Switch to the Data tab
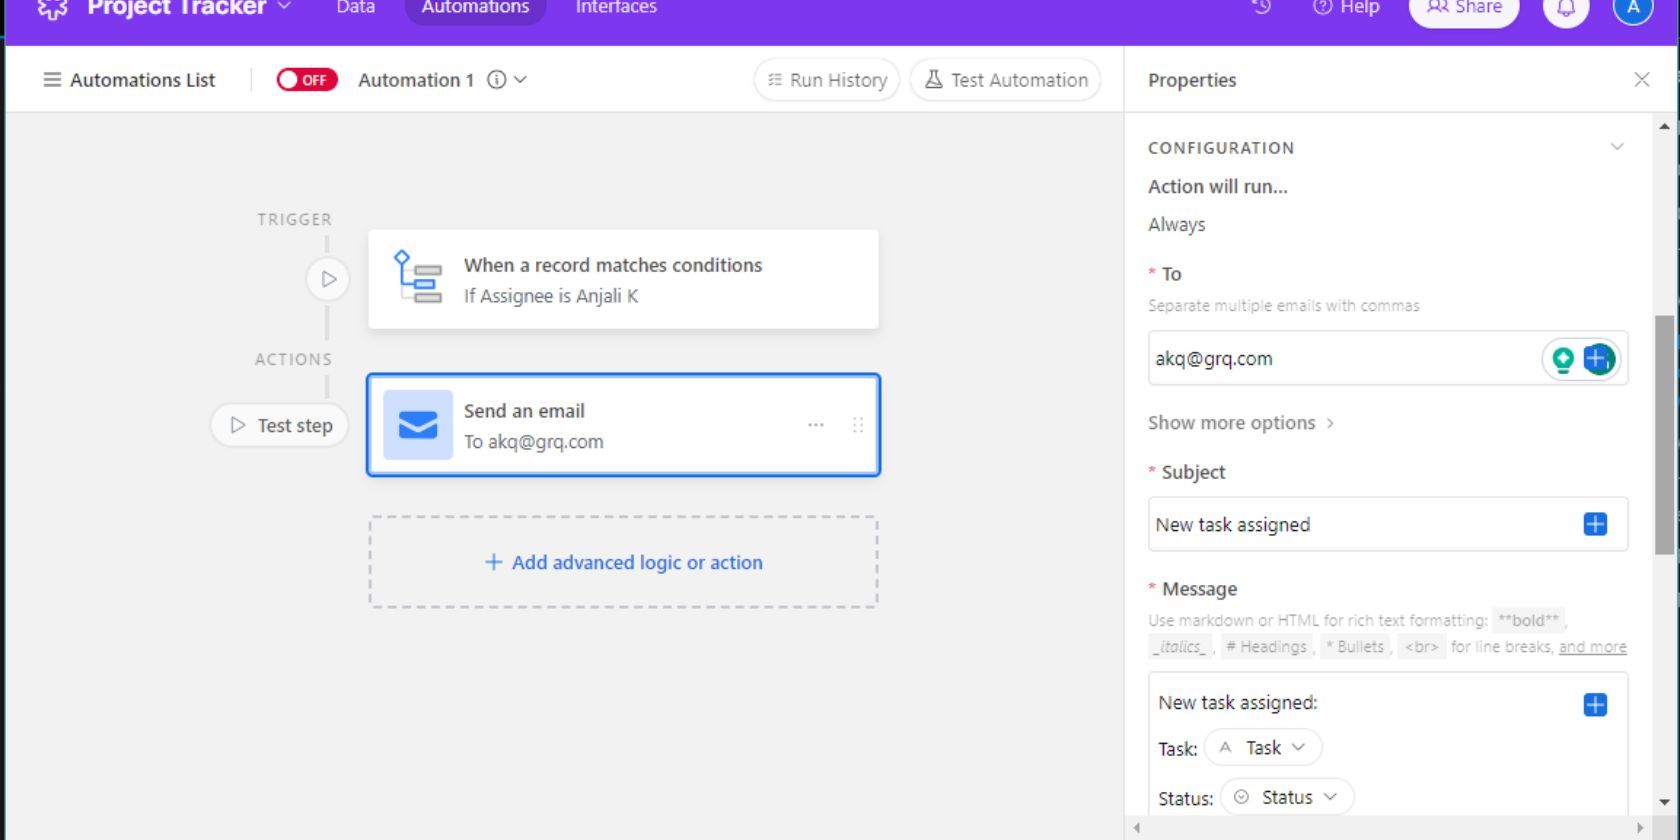Viewport: 1680px width, 840px height. click(355, 8)
